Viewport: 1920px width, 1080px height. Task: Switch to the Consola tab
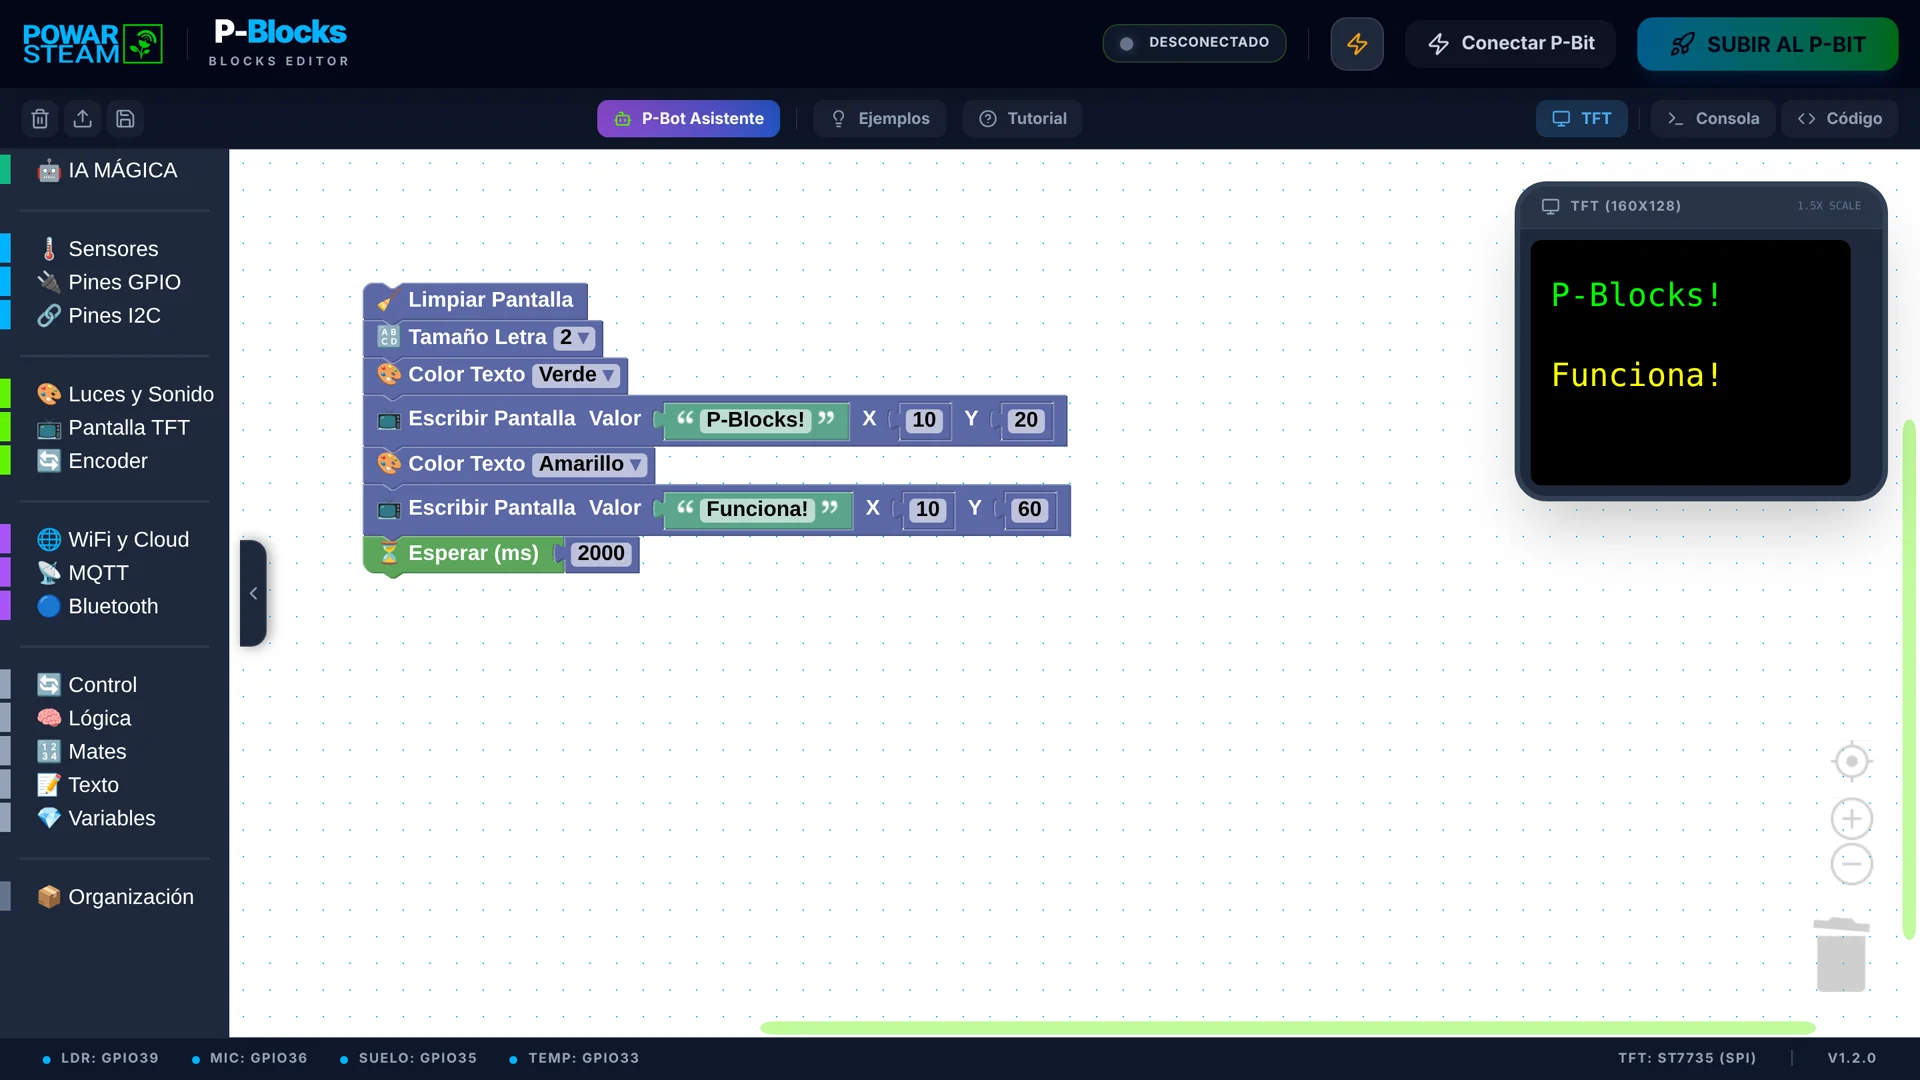tap(1713, 119)
